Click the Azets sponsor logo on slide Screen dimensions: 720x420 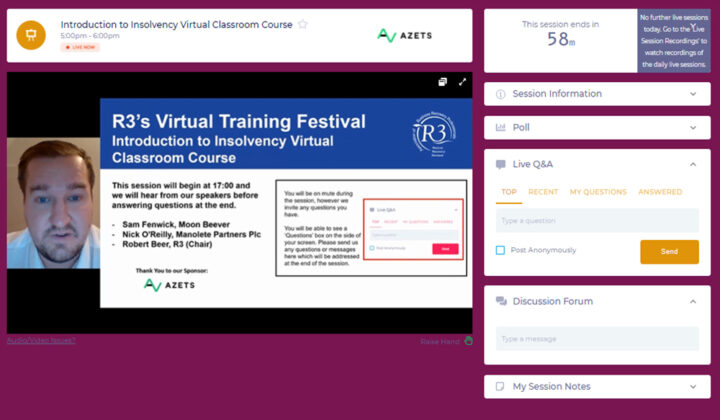(x=169, y=285)
